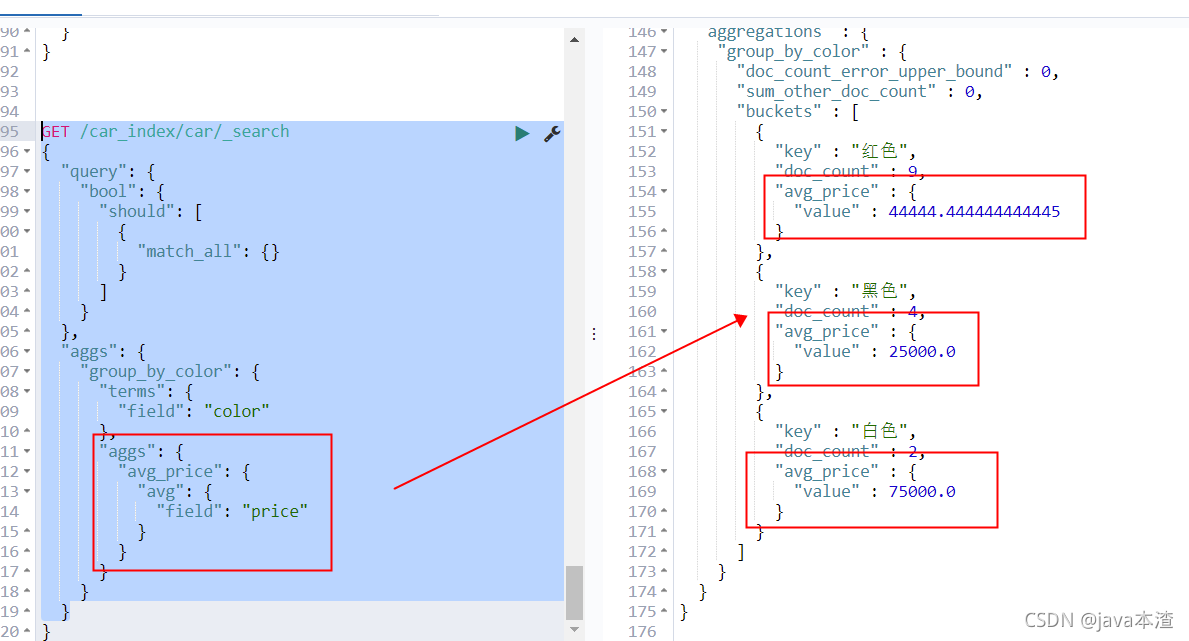Collapse the "terms" block fold arrow
The height and width of the screenshot is (641, 1189).
27,391
